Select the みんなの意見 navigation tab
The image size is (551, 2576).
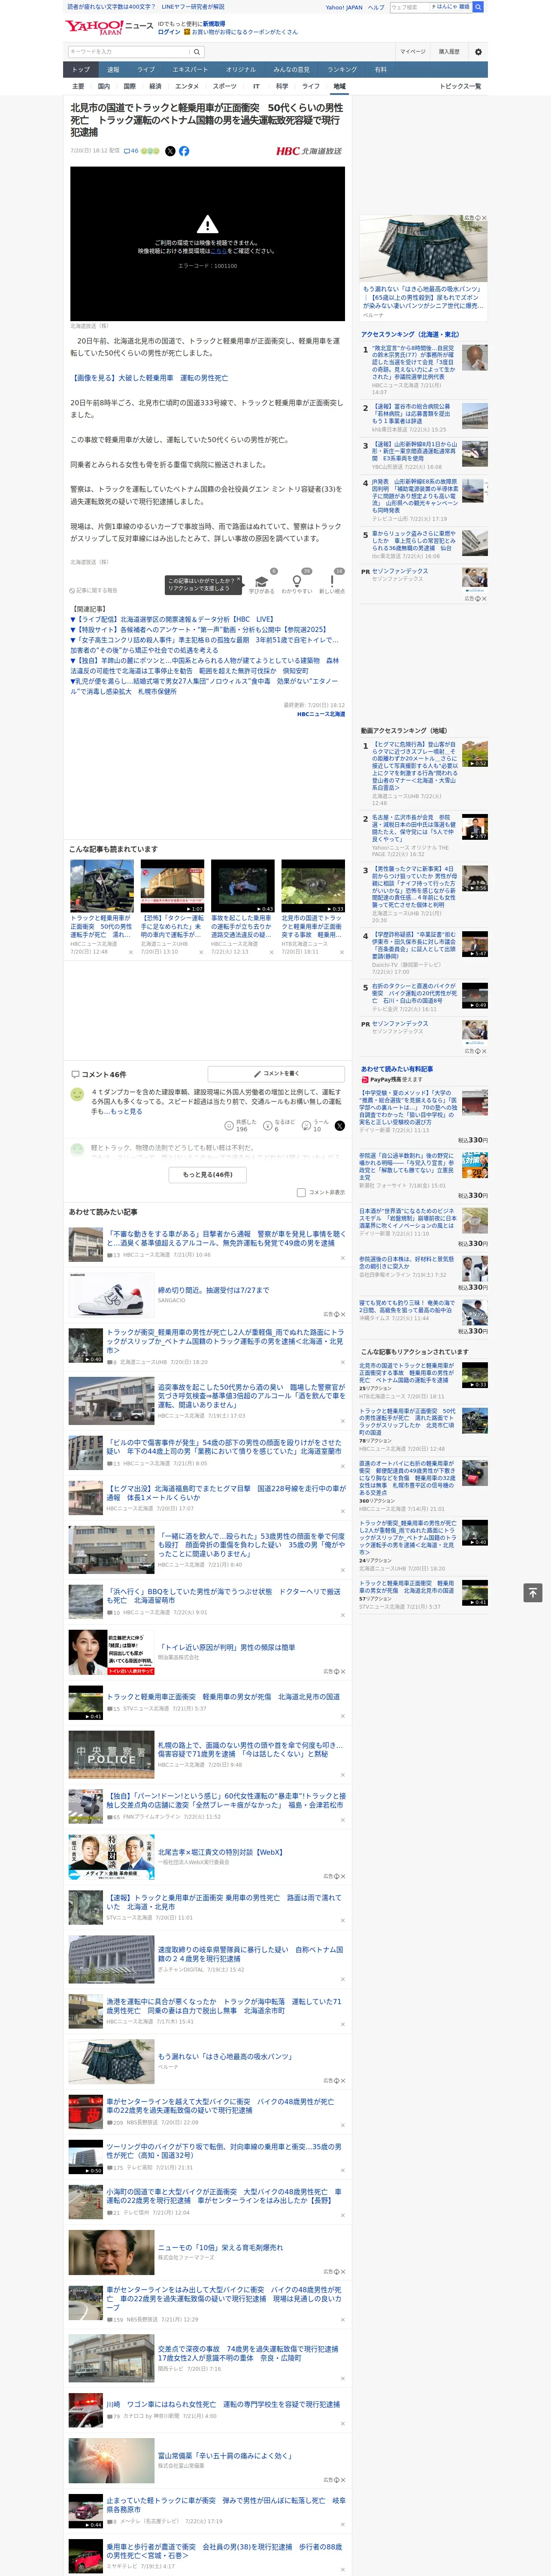pos(292,70)
